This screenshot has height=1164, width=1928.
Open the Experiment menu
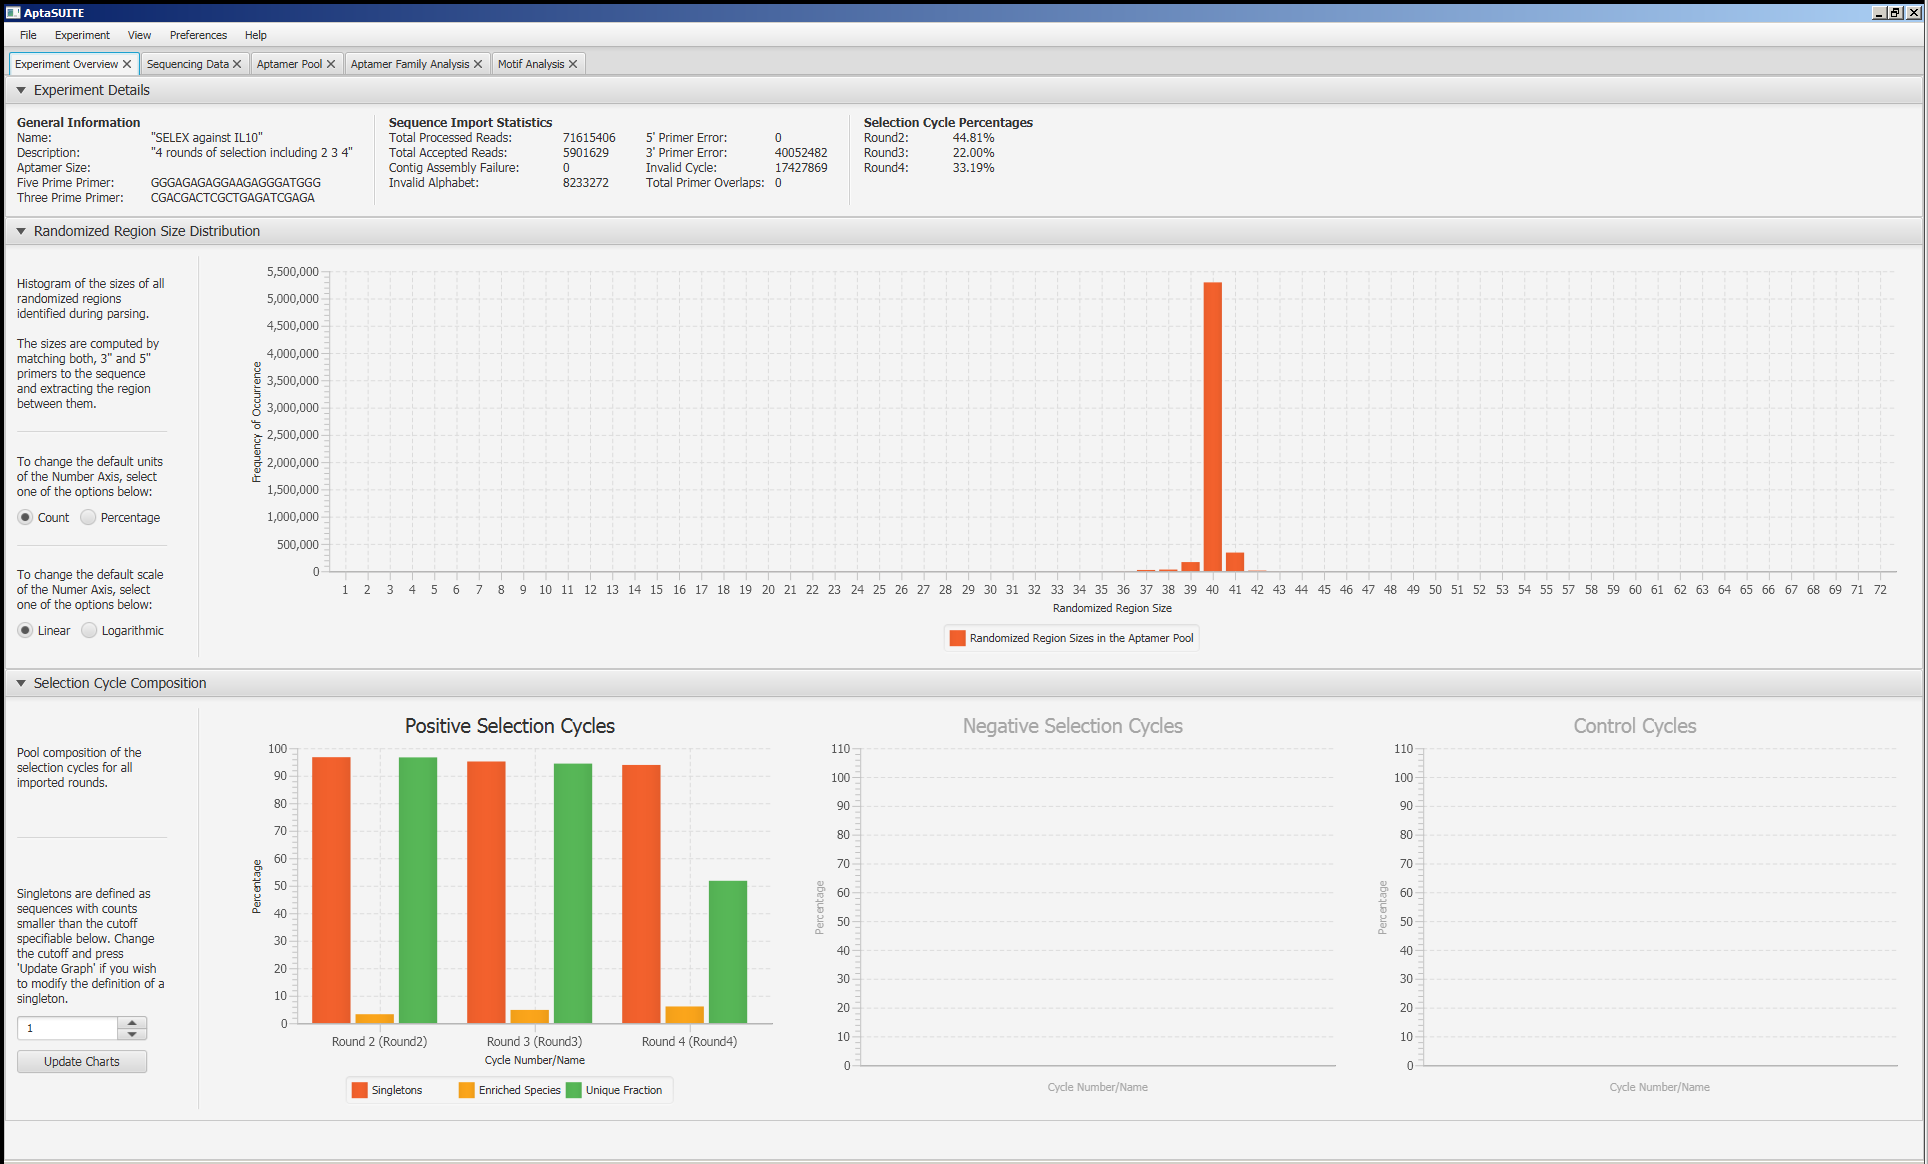82,35
